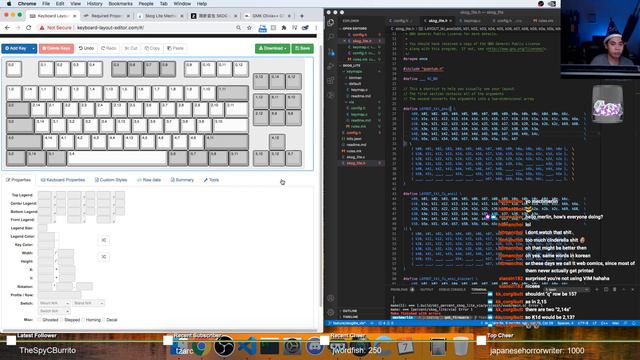The height and width of the screenshot is (360, 640).
Task: Click the Cut toolbar button
Action: coord(131,49)
